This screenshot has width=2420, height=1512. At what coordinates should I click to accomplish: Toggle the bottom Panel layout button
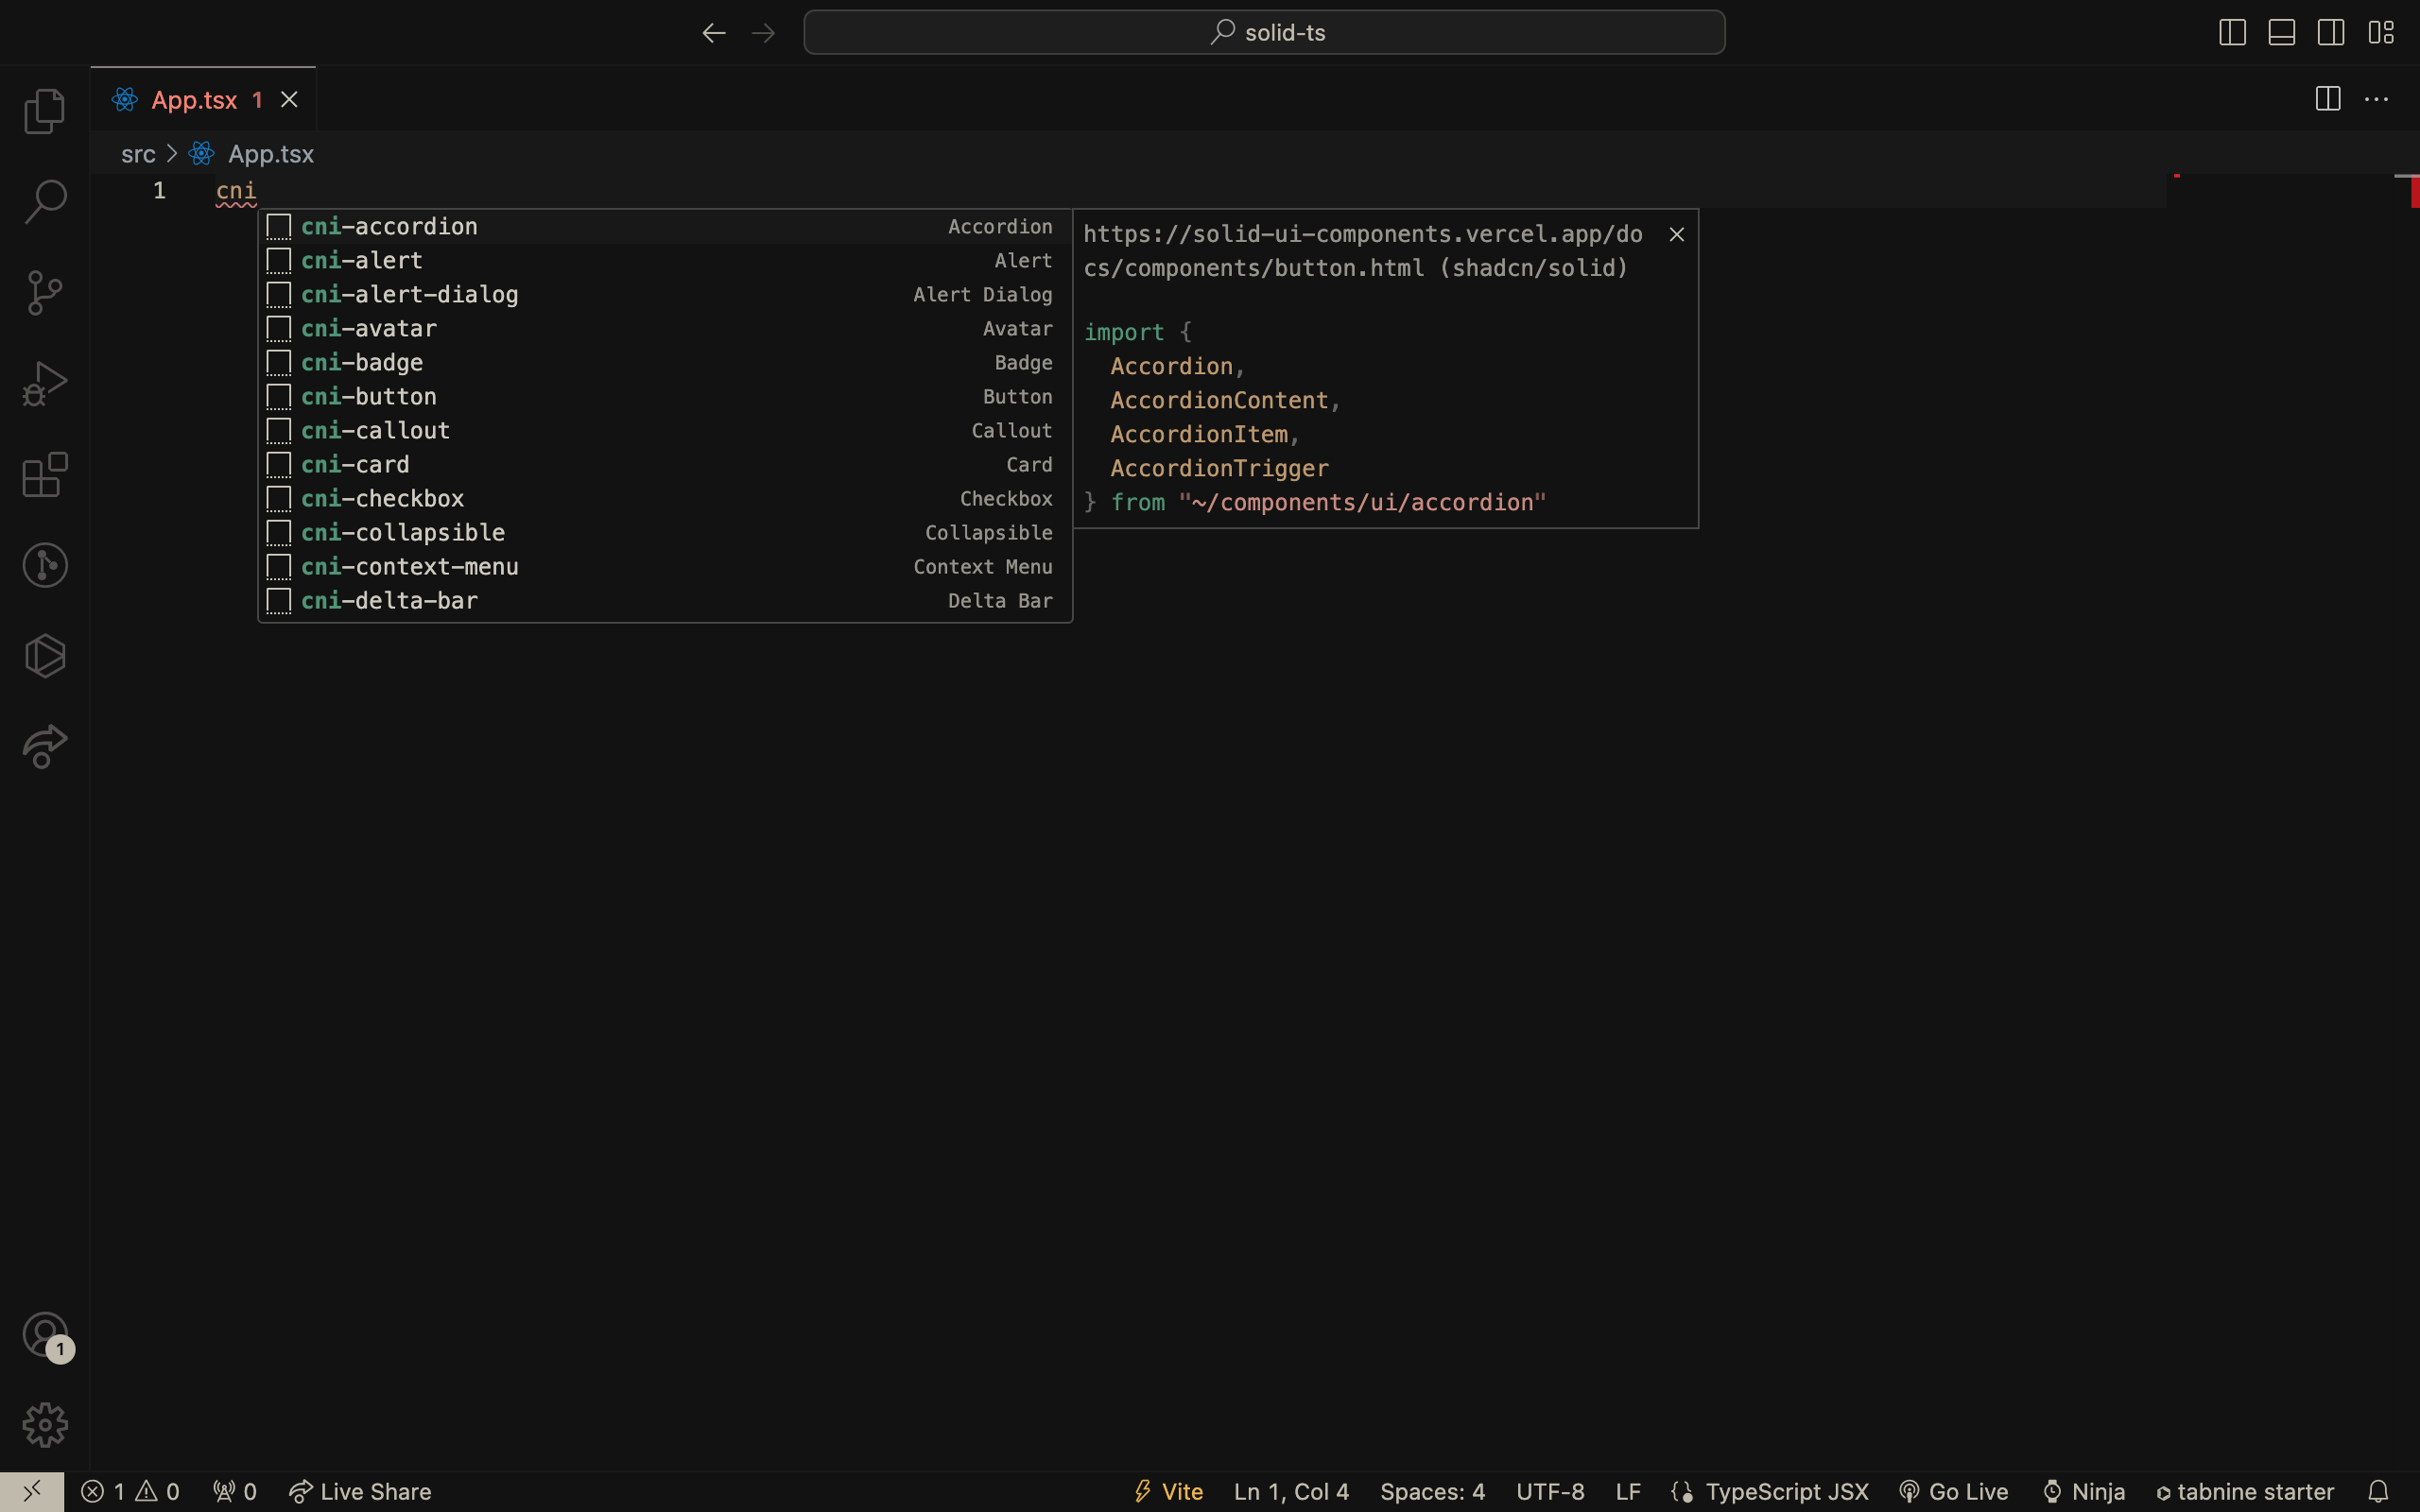[x=2281, y=33]
